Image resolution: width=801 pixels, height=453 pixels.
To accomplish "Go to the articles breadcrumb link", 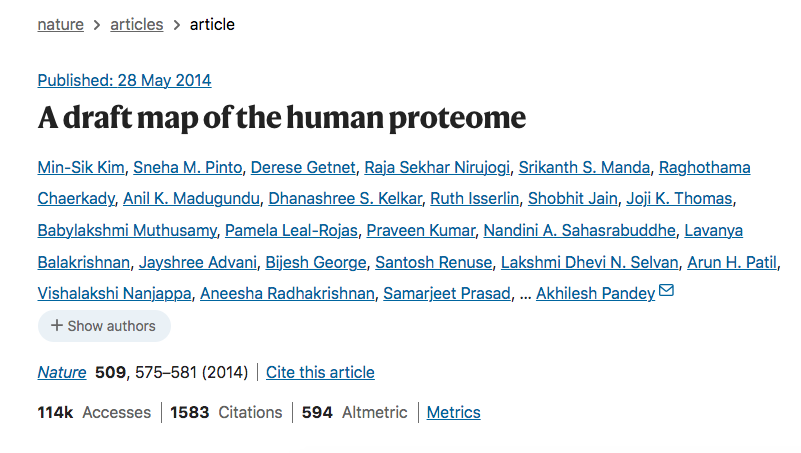I will click(136, 24).
